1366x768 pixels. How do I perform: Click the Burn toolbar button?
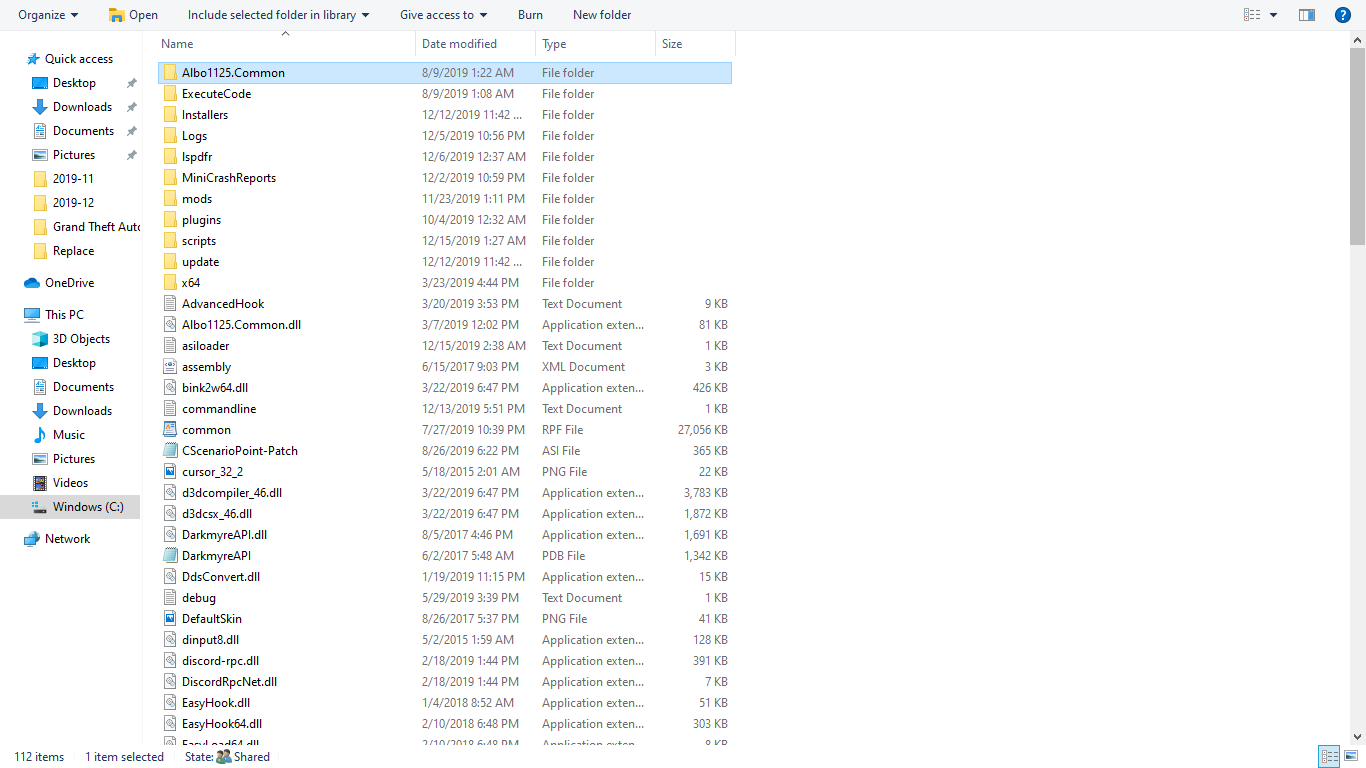coord(531,15)
